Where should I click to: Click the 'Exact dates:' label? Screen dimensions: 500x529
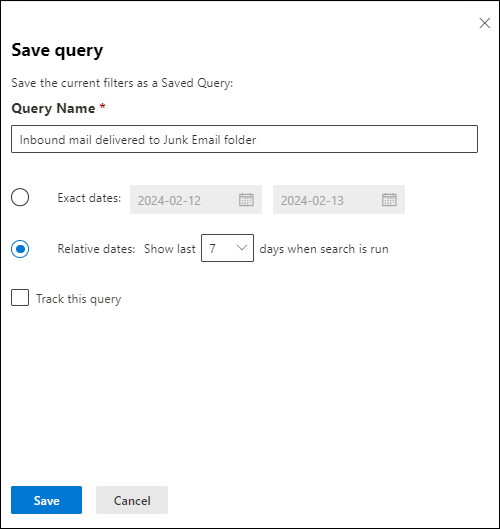[89, 198]
